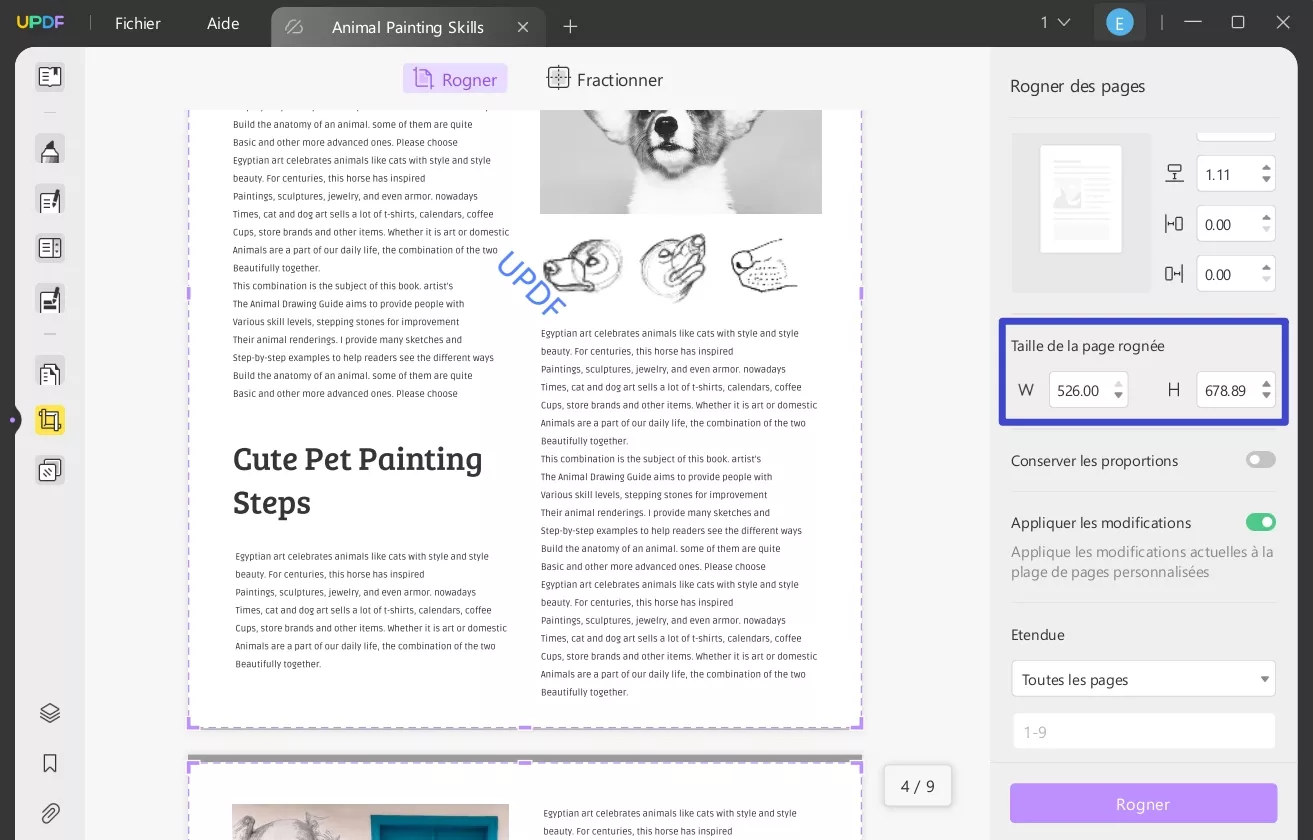The width and height of the screenshot is (1313, 840).
Task: Click the UPDF logo
Action: [x=40, y=22]
